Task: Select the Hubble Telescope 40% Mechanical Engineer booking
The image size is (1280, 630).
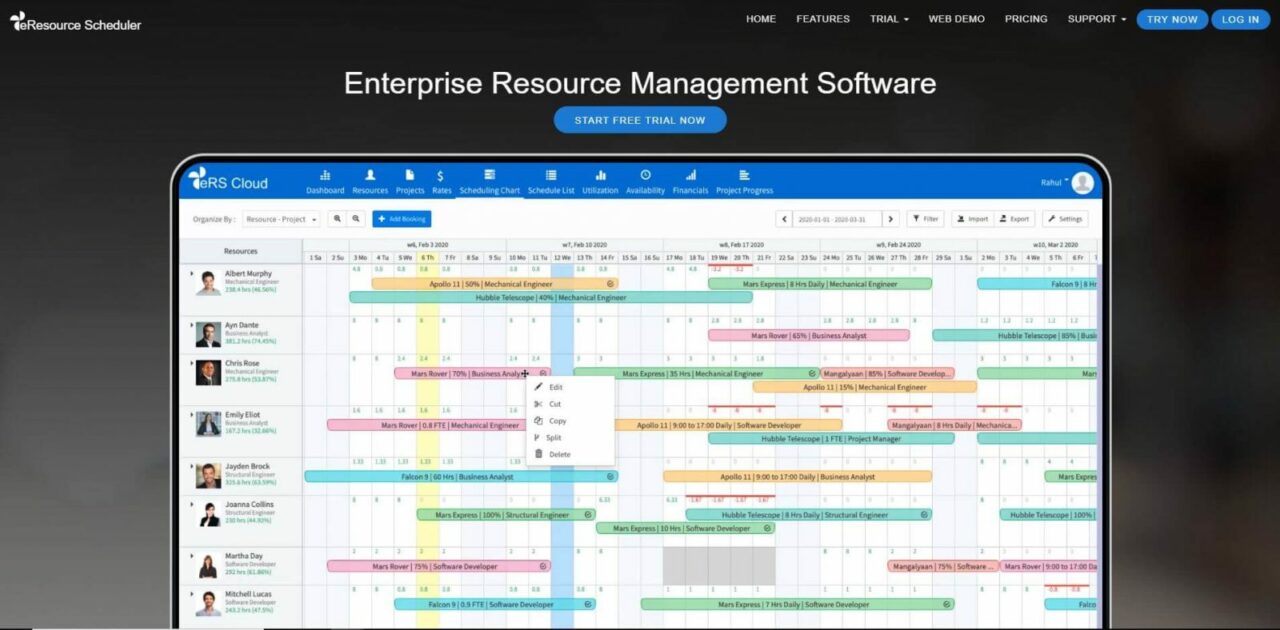Action: coord(550,297)
